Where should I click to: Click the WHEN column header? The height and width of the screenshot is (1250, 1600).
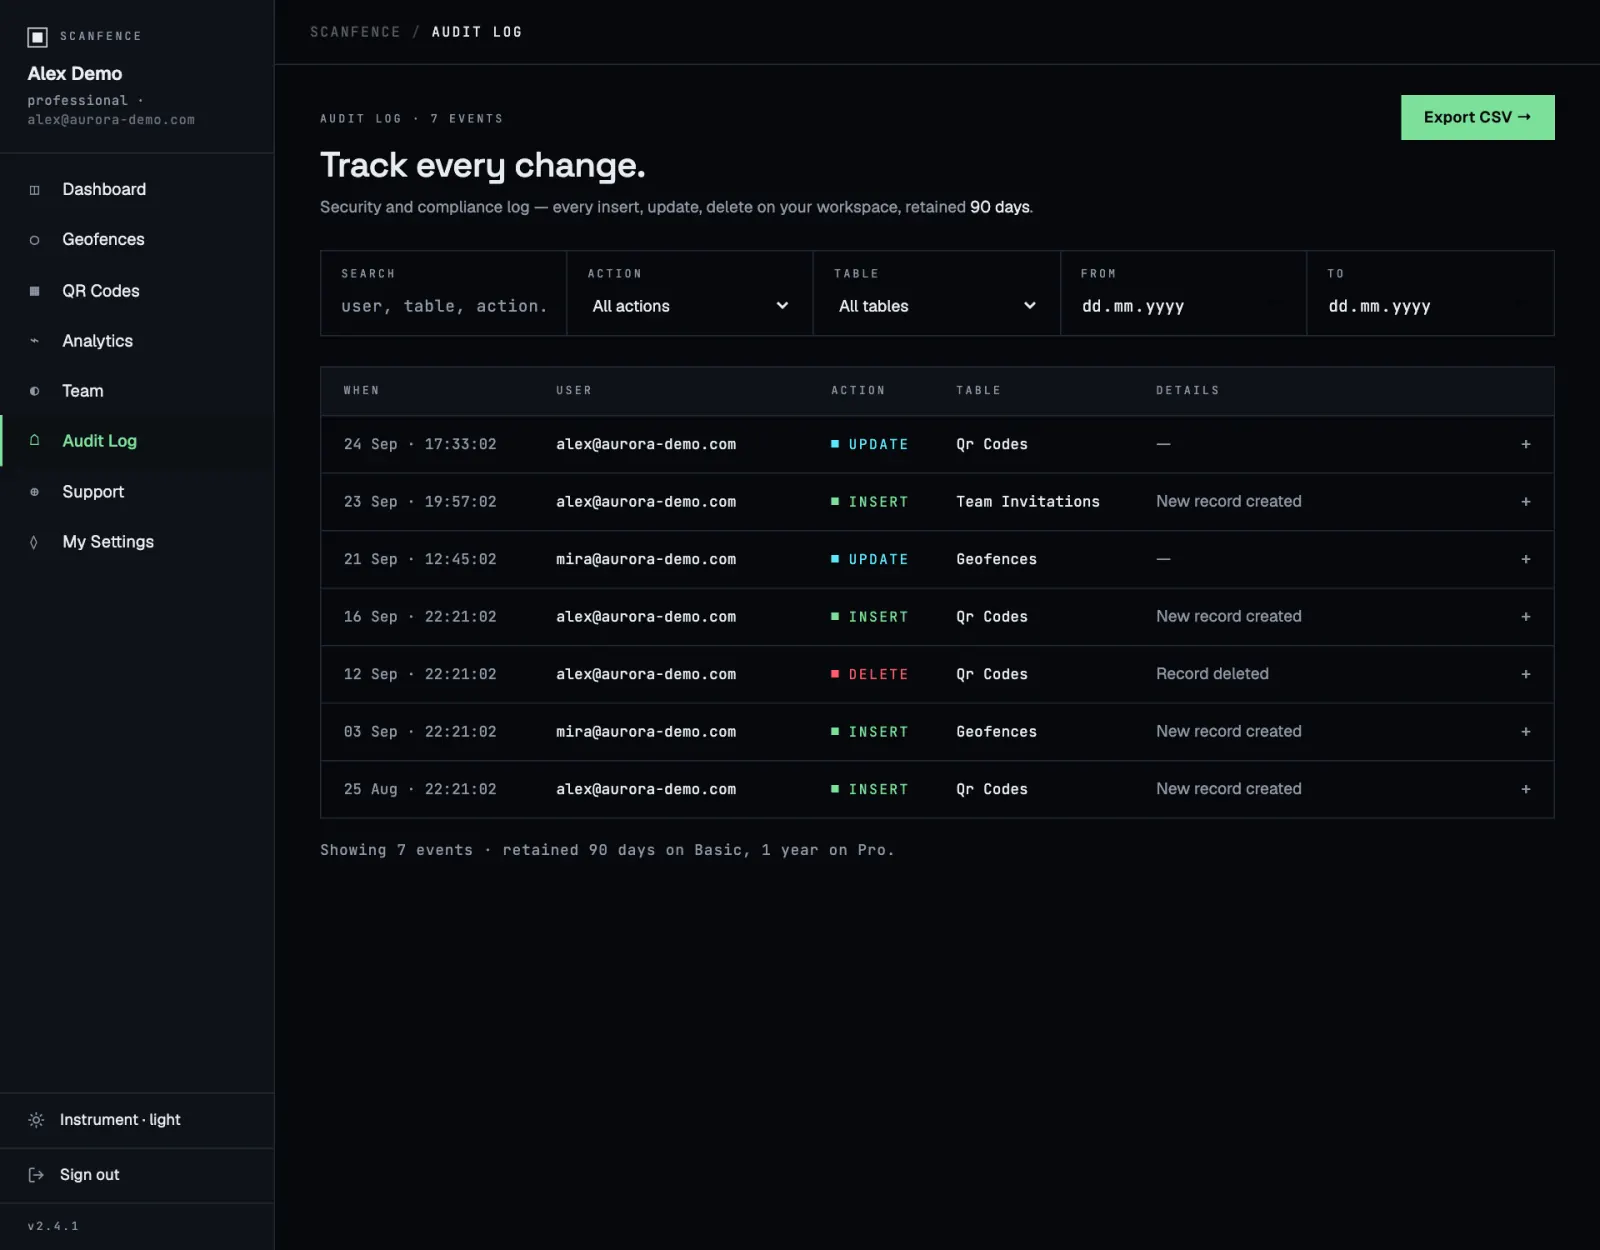(x=362, y=391)
